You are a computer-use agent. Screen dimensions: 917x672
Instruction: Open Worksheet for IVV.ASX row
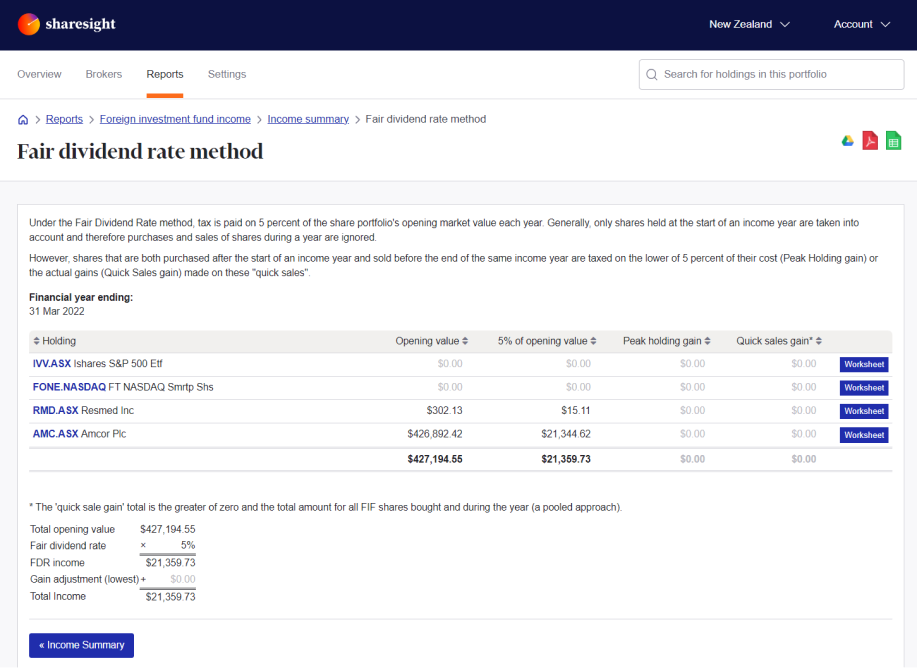[x=864, y=364]
